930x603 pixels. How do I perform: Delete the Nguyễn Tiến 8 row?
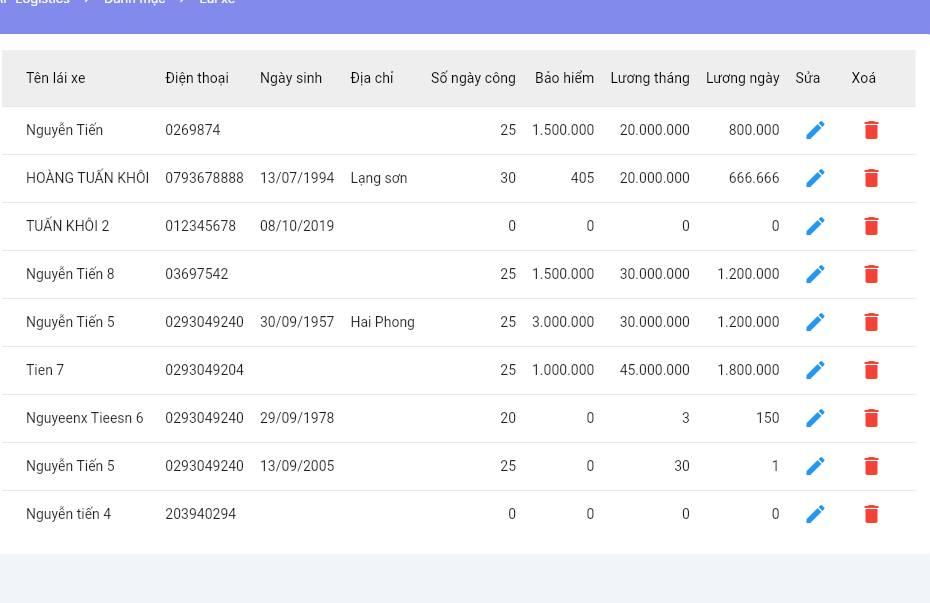(x=871, y=274)
